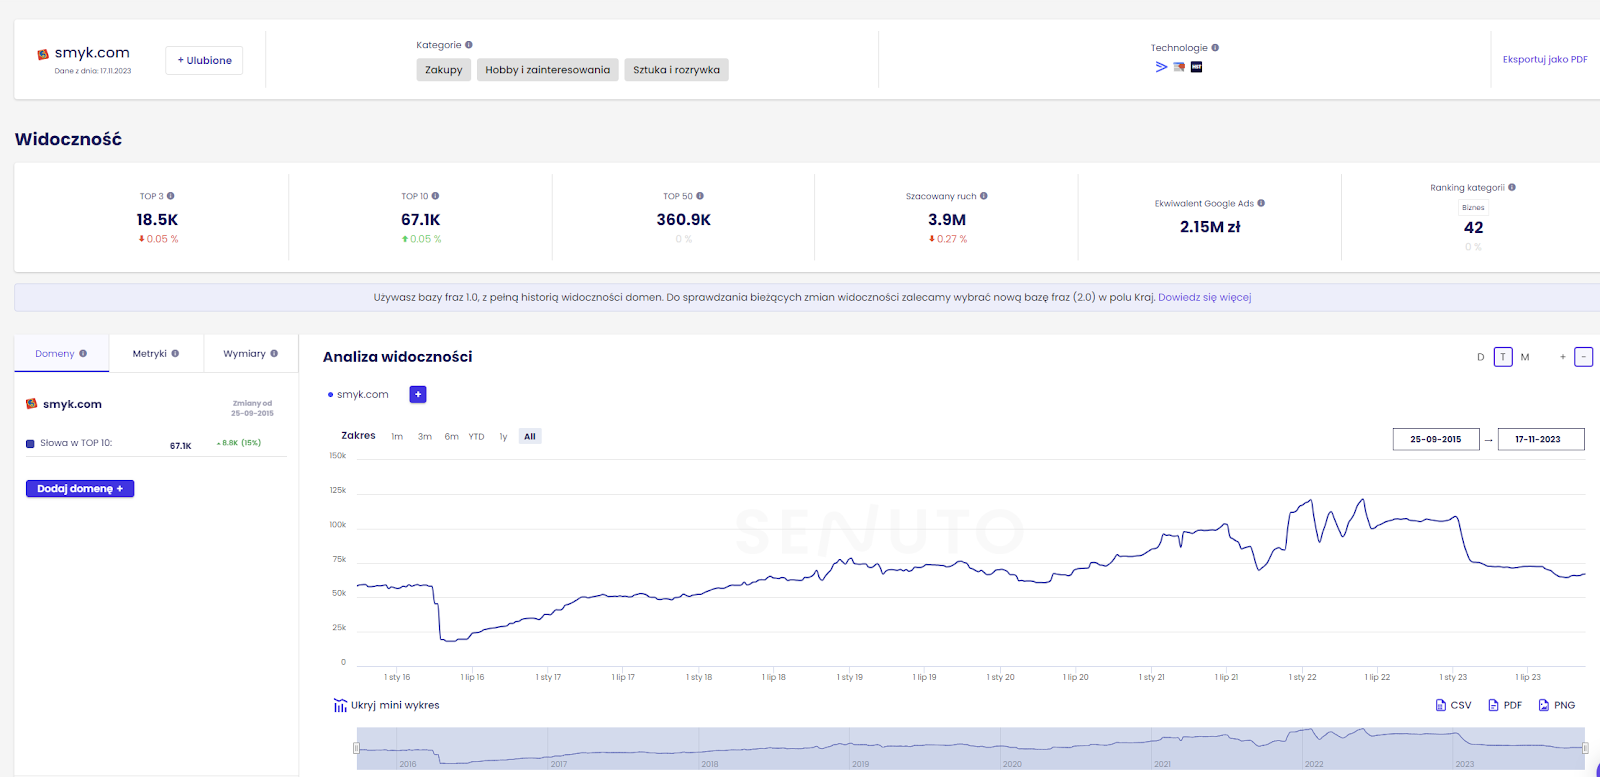Open Dowiedz się więcej link
Screen dimensions: 1600x777
[1205, 297]
